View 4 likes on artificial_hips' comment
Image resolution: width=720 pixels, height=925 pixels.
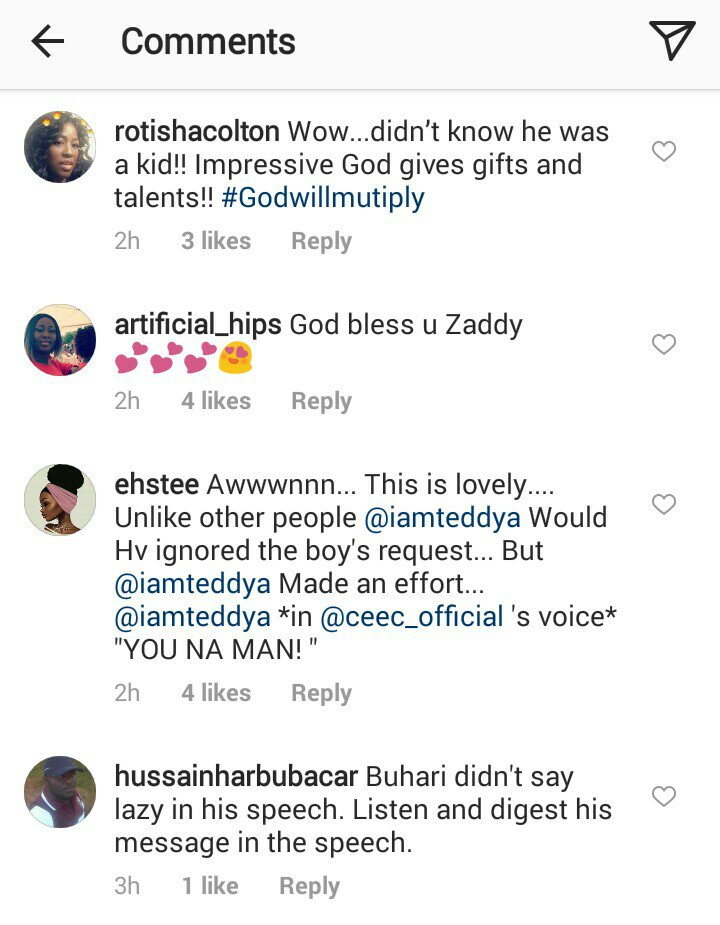point(216,401)
